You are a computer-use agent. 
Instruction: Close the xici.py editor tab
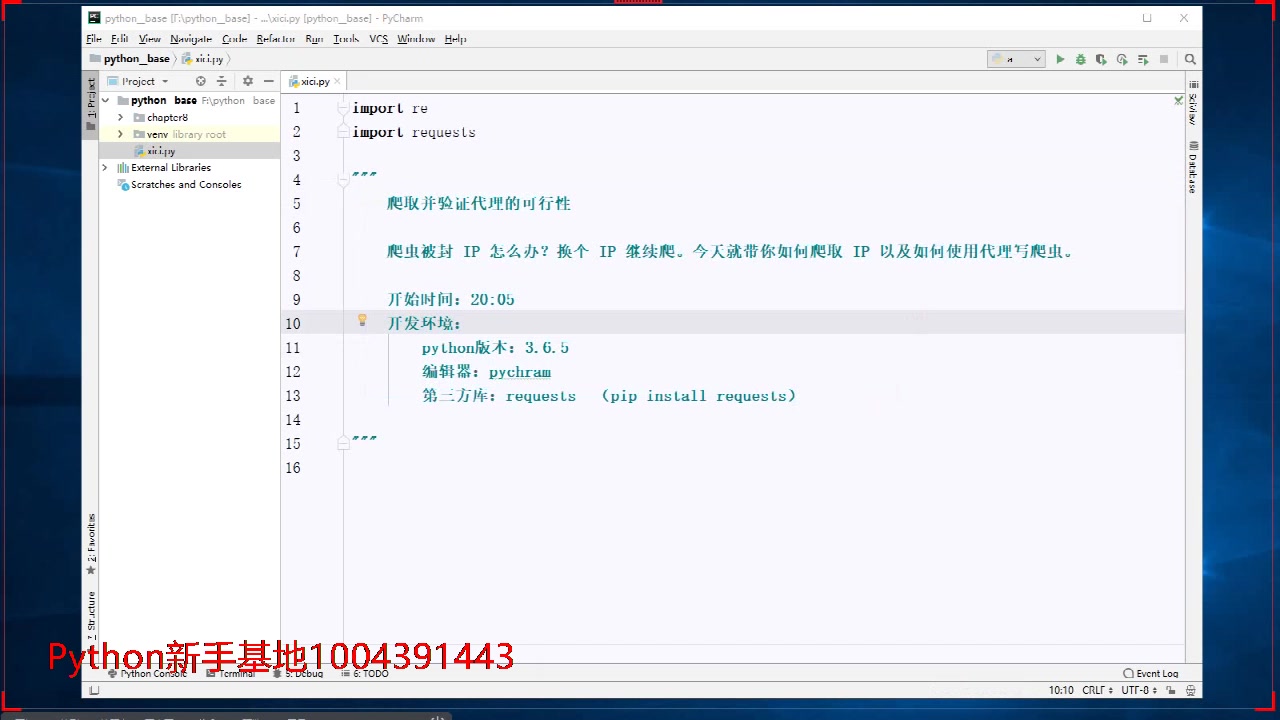338,82
